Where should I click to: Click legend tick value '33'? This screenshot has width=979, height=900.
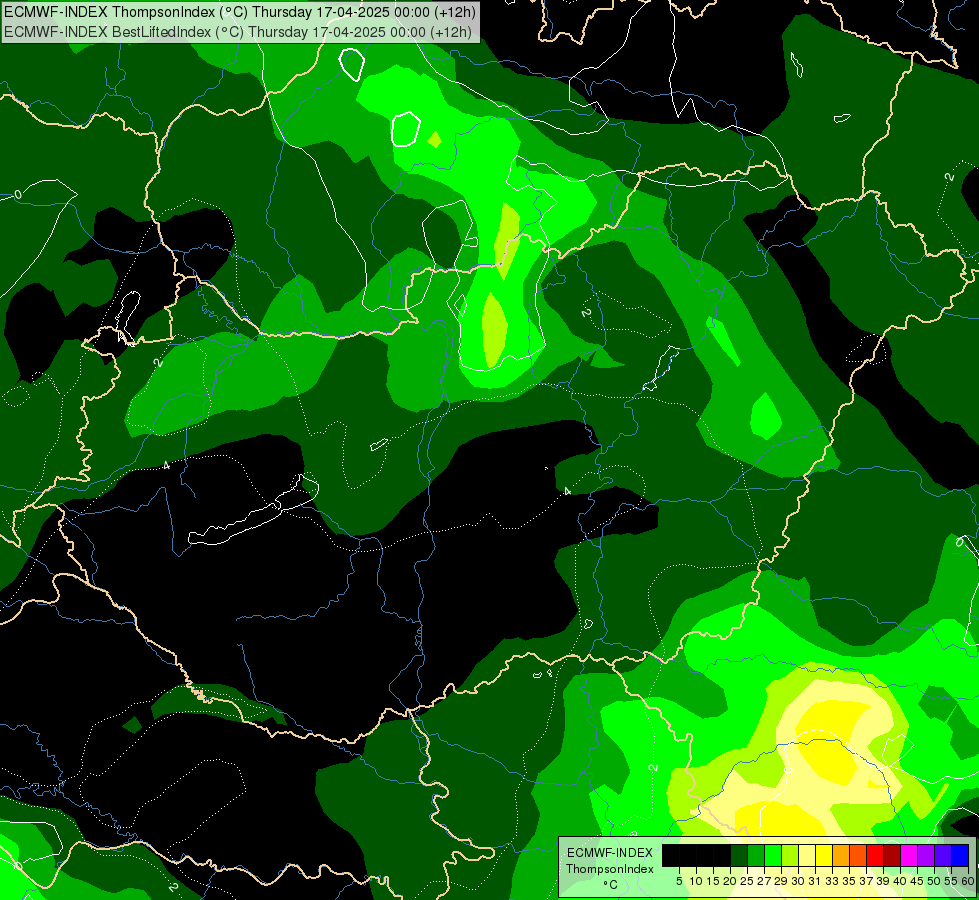[x=832, y=881]
